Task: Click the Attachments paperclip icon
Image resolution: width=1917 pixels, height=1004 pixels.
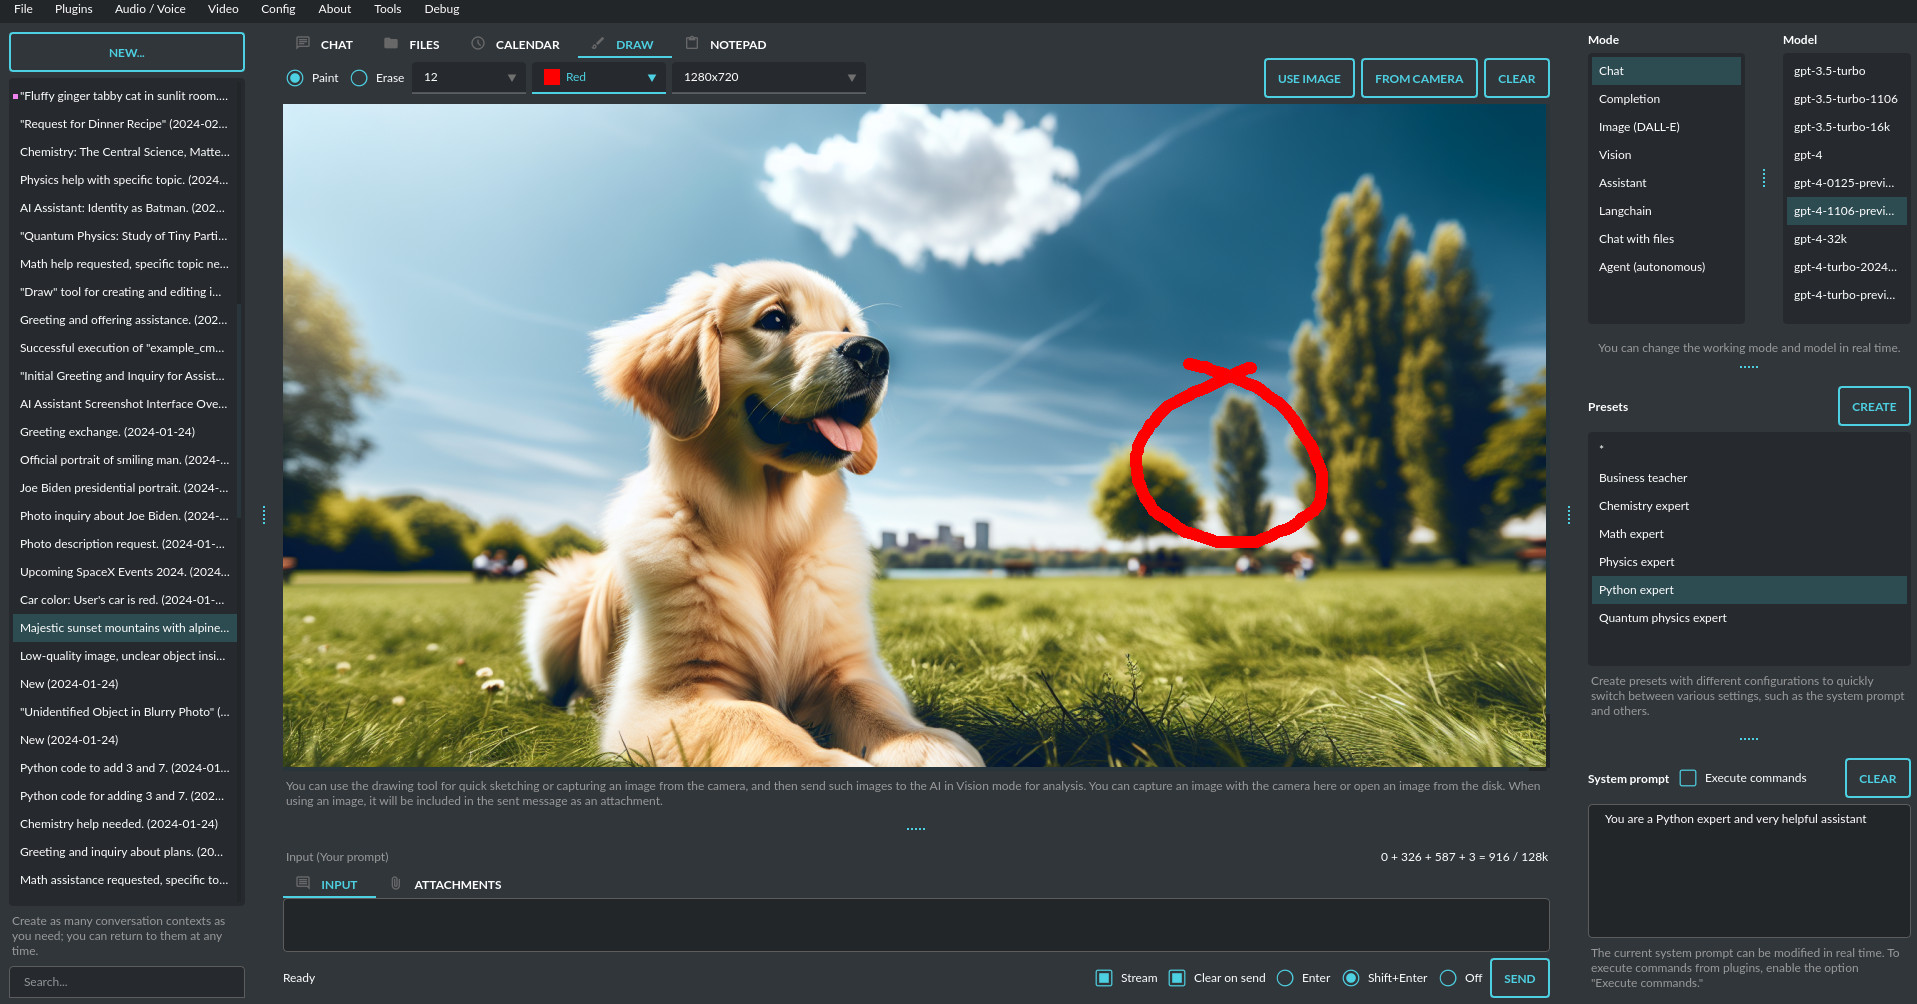Action: (395, 883)
